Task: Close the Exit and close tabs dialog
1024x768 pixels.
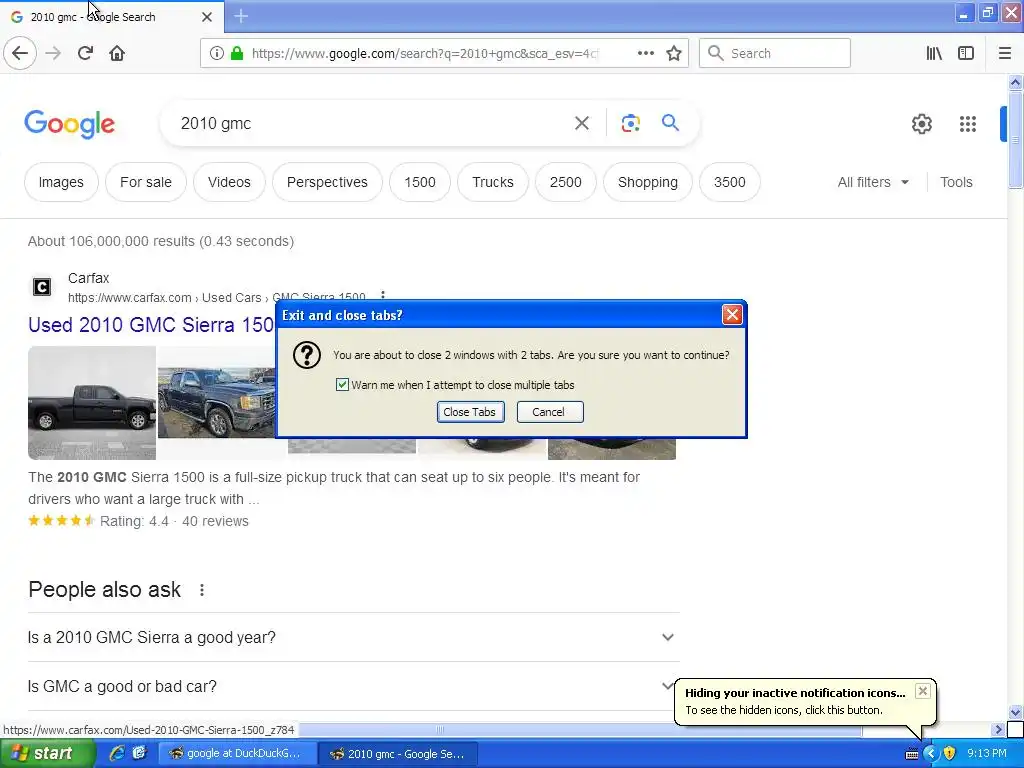Action: pyautogui.click(x=732, y=315)
